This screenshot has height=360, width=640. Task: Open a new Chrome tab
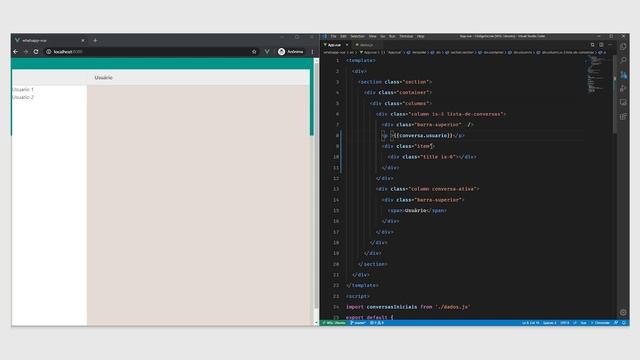pyautogui.click(x=95, y=40)
